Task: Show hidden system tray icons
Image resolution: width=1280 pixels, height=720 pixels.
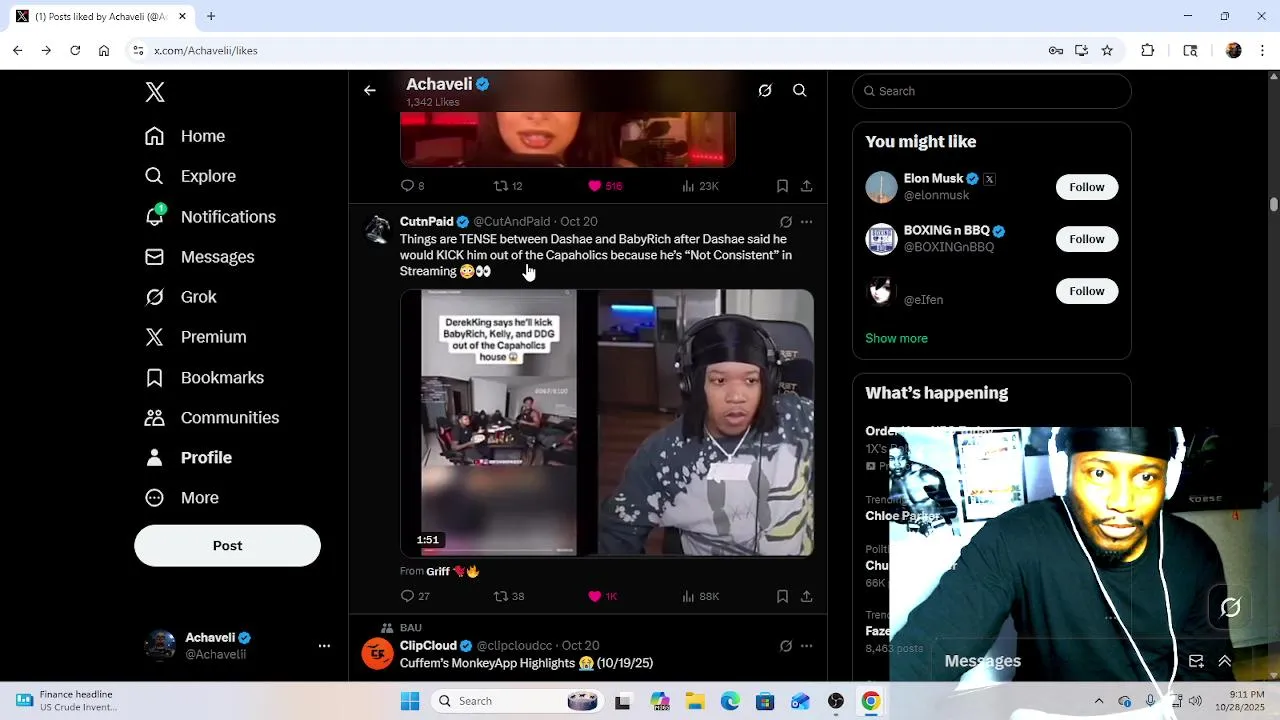Action: coord(1099,701)
